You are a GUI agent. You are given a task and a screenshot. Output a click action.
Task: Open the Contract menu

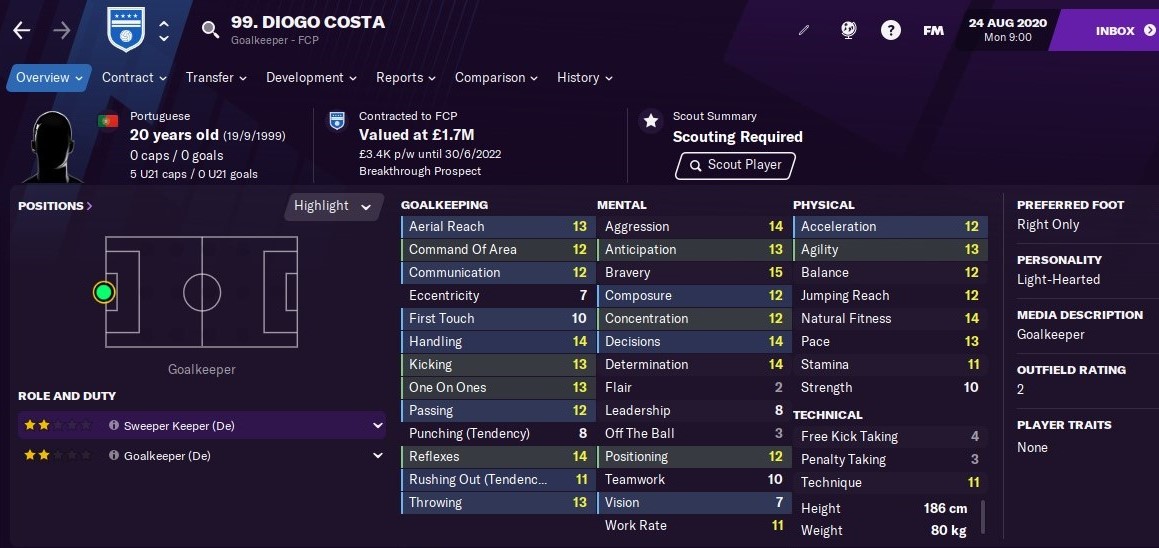134,78
